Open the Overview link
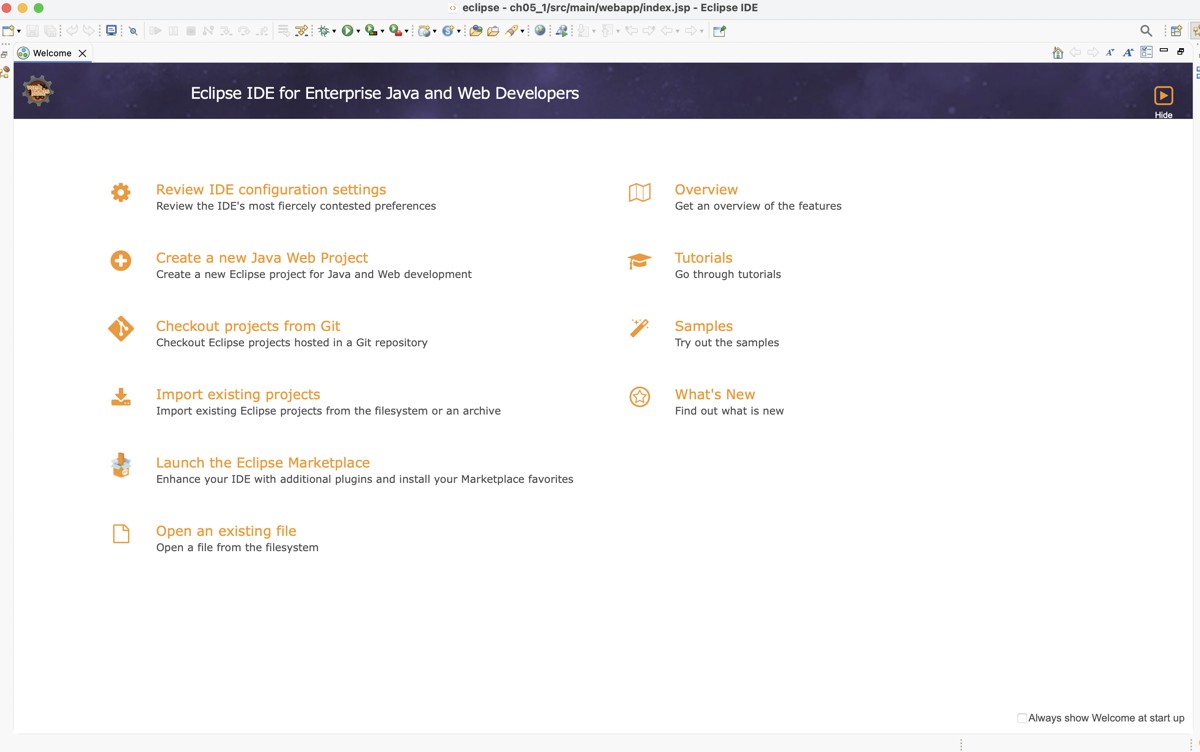The width and height of the screenshot is (1200, 752). pyautogui.click(x=706, y=189)
